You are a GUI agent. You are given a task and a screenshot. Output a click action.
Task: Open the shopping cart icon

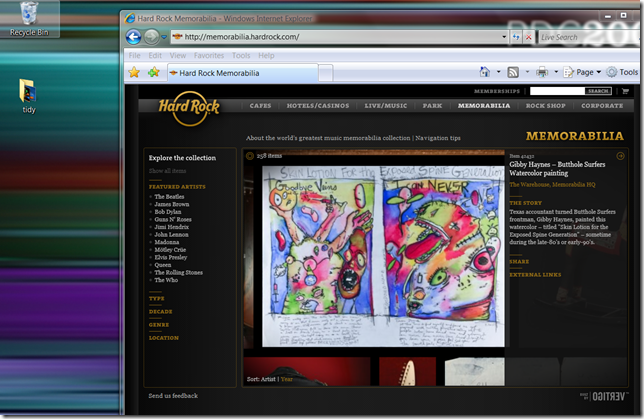click(x=625, y=91)
